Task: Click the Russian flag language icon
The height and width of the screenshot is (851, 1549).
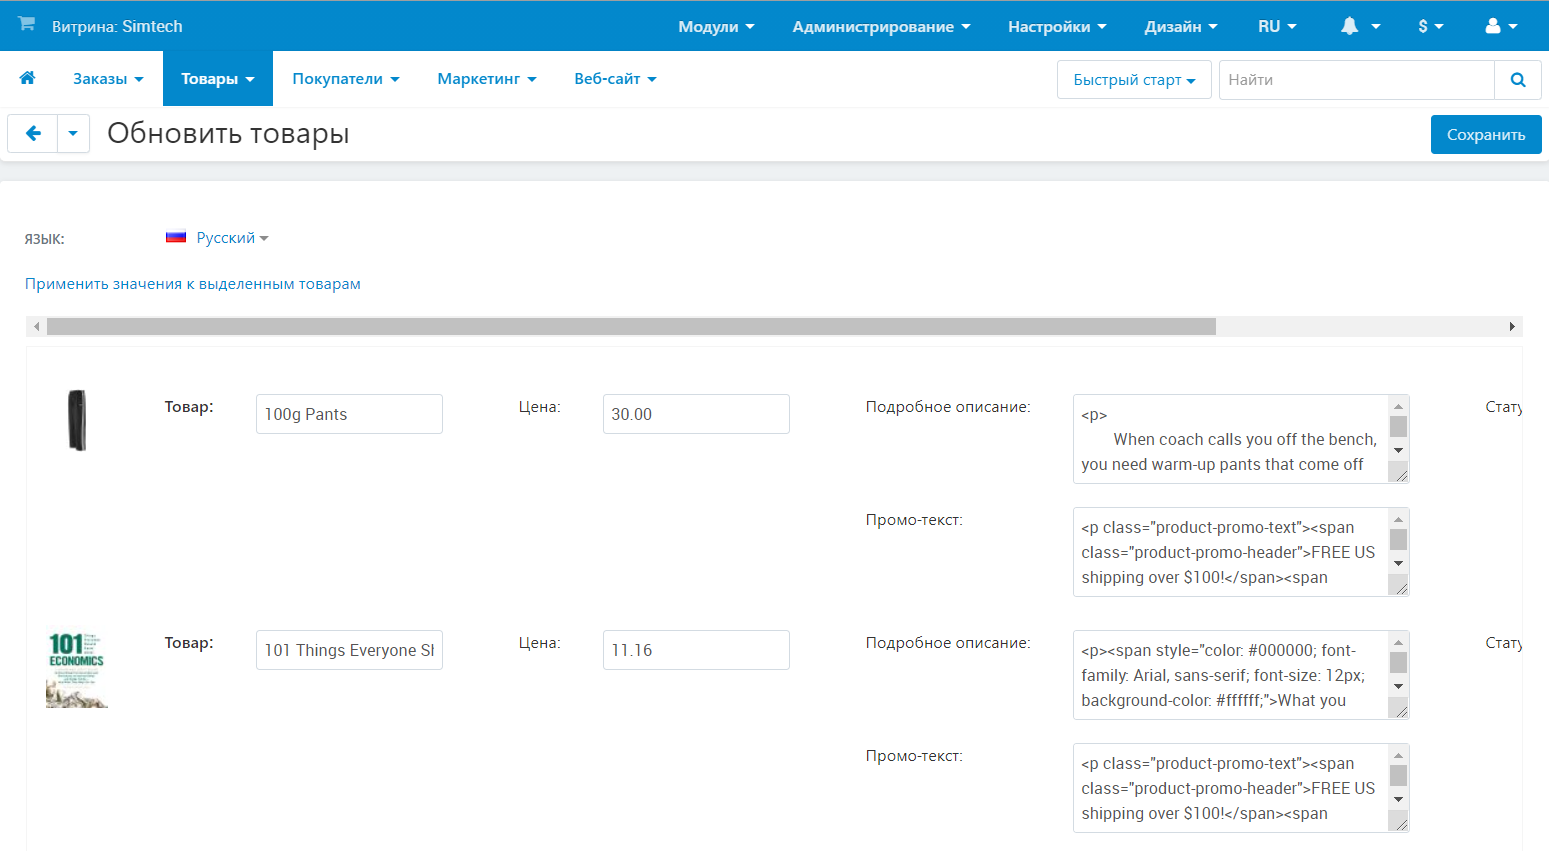Action: [x=176, y=238]
